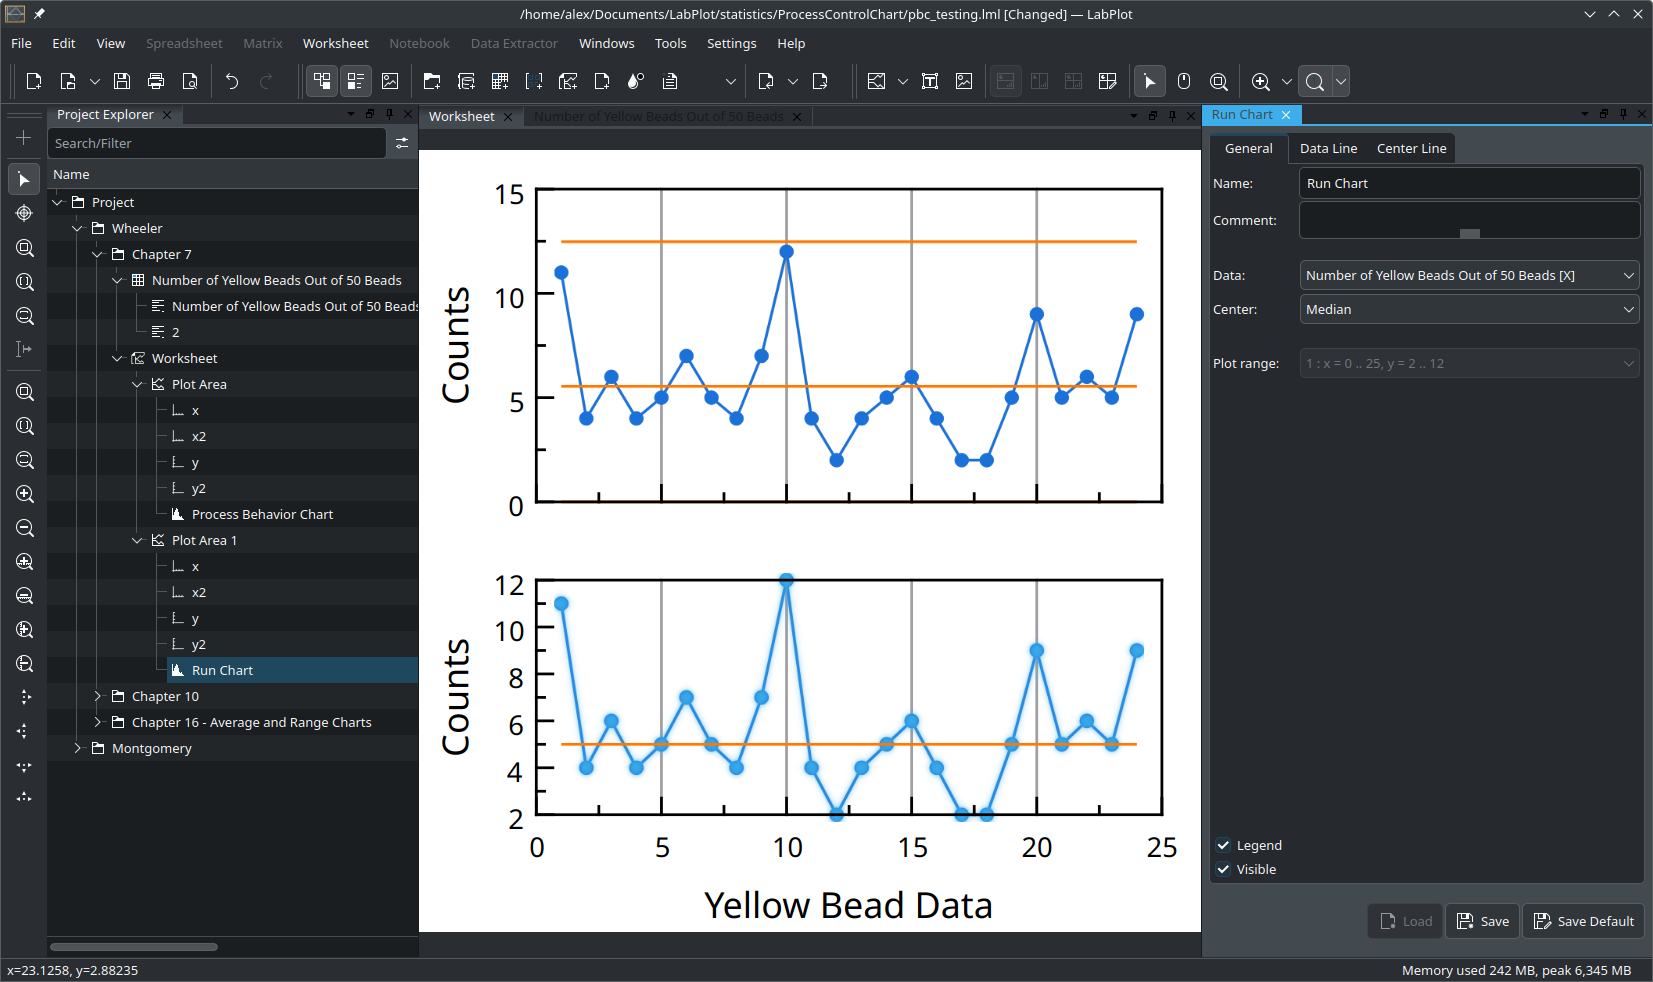Click the notes page icon in toolbar
Screen dimensions: 1653x982
(x=670, y=82)
